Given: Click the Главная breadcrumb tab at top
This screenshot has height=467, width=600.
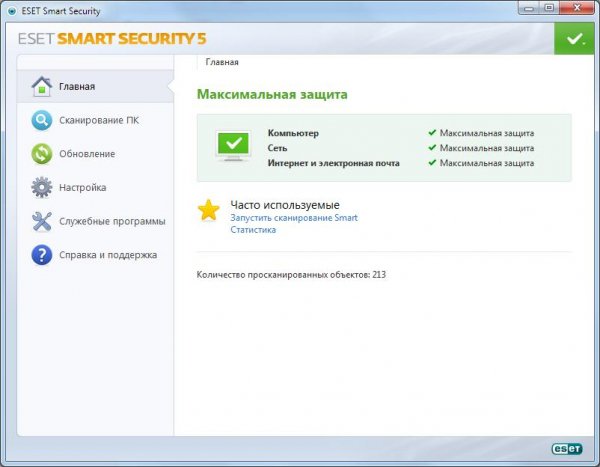Looking at the screenshot, I should tap(222, 62).
